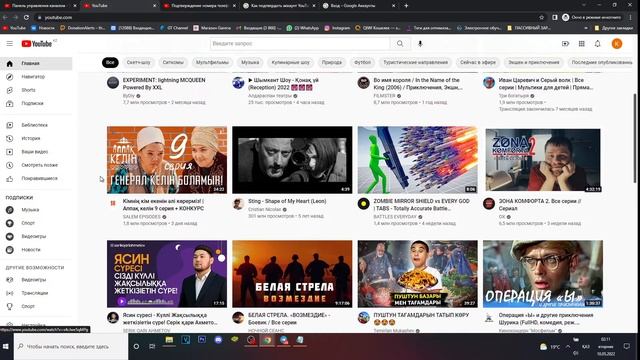Image resolution: width=640 pixels, height=360 pixels.
Task: Bookmark this page with star icon
Action: pyautogui.click(x=542, y=18)
